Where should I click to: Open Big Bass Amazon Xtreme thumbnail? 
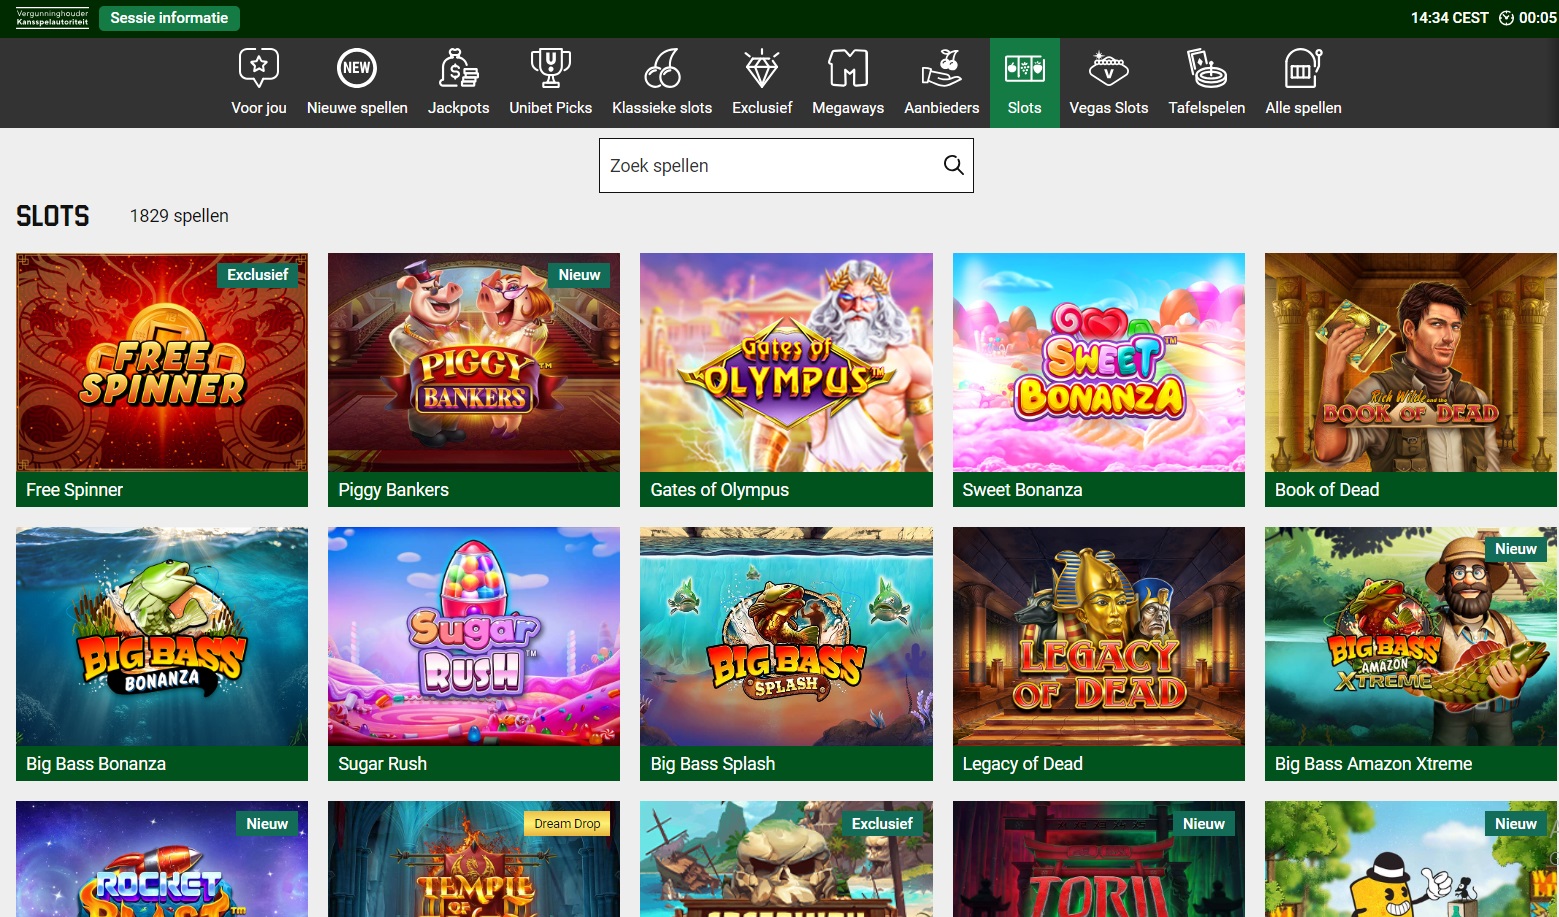point(1411,636)
